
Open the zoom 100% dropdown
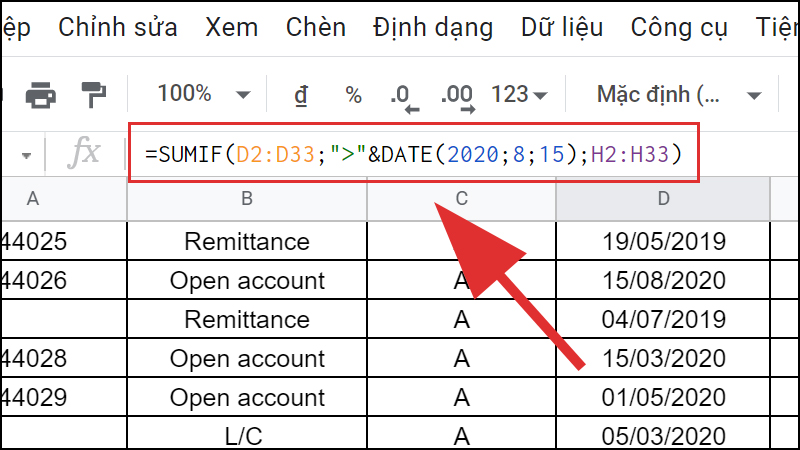(x=204, y=95)
